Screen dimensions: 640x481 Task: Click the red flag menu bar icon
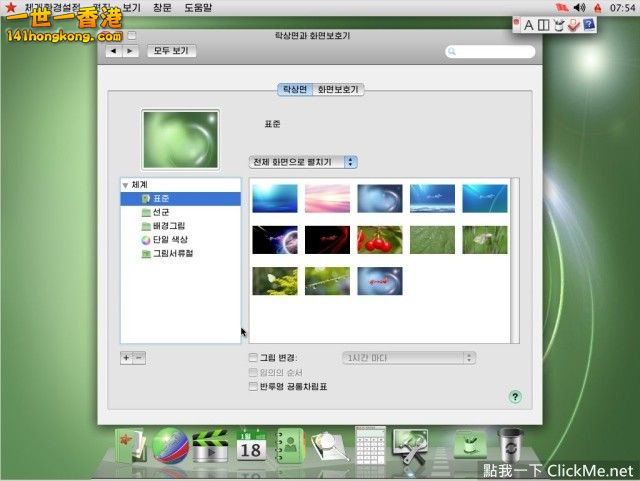[562, 7]
